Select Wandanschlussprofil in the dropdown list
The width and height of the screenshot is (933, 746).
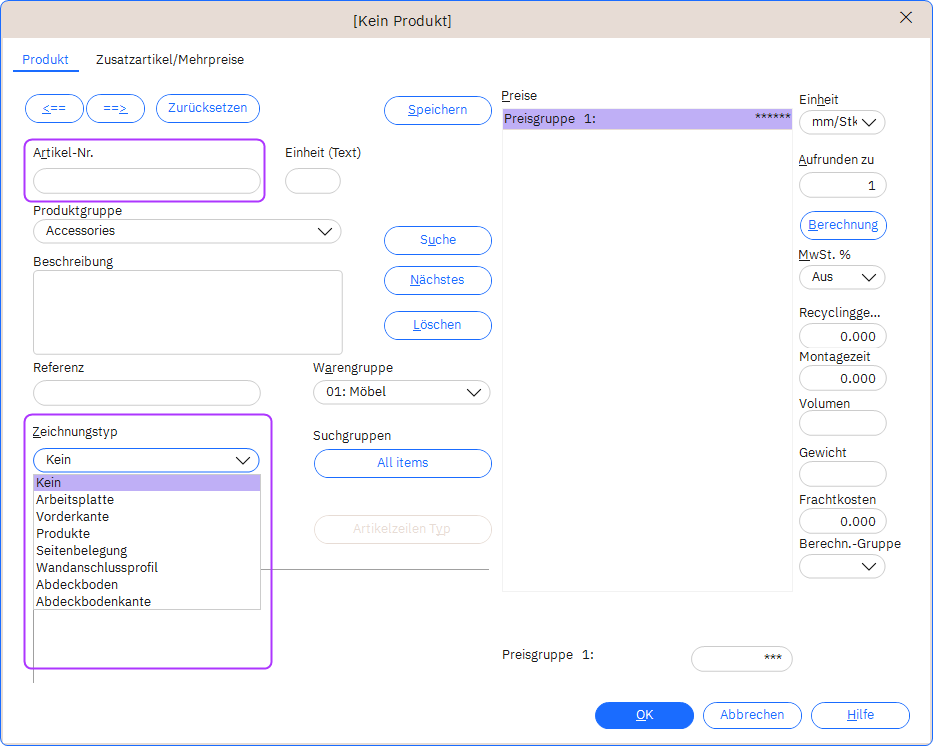click(x=97, y=568)
